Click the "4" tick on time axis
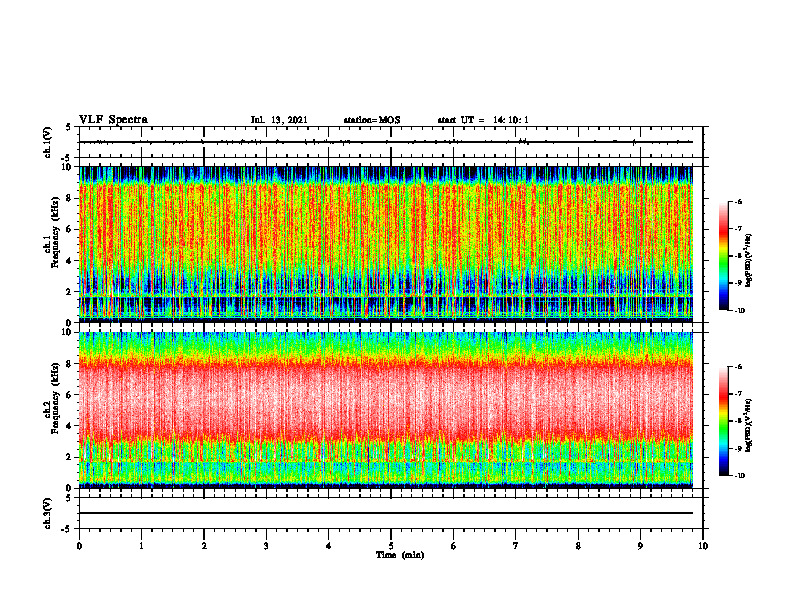This screenshot has height=612, width=792. (x=328, y=546)
